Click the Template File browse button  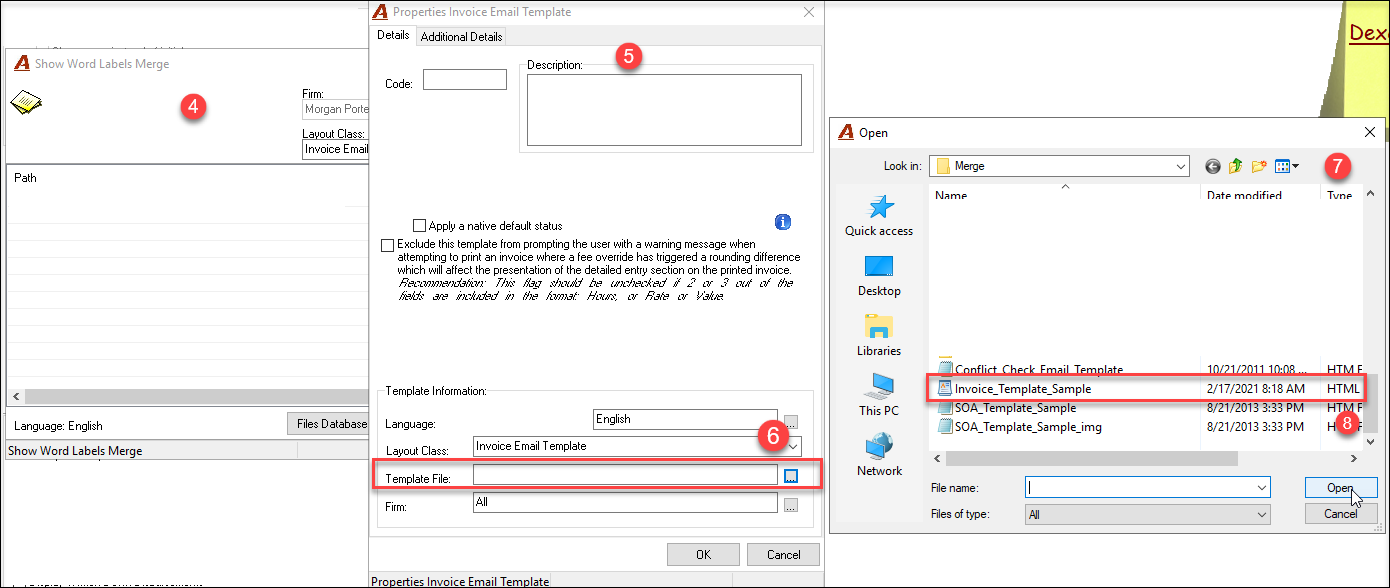tap(791, 476)
